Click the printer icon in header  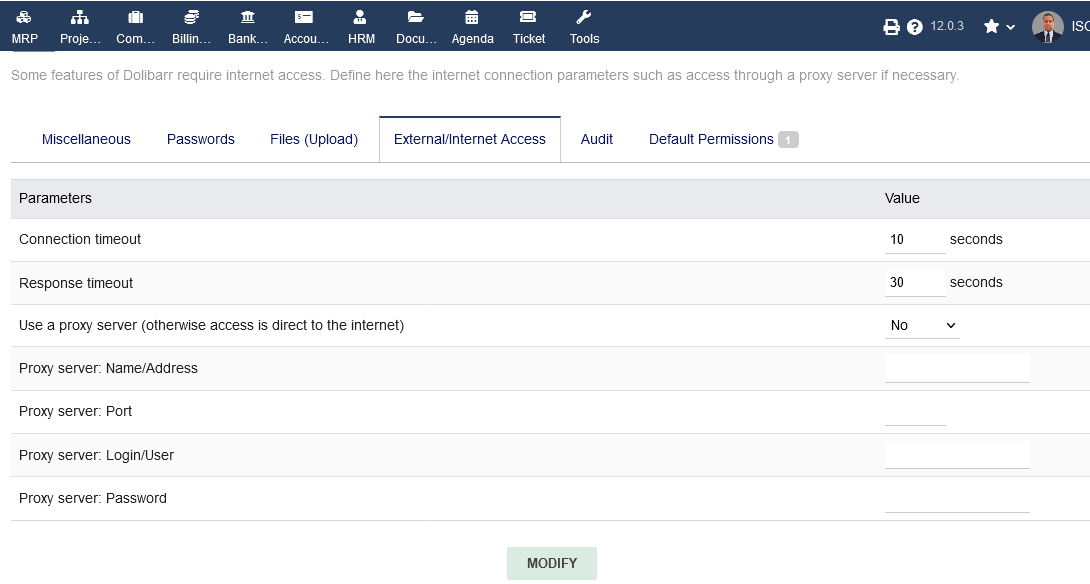(891, 27)
